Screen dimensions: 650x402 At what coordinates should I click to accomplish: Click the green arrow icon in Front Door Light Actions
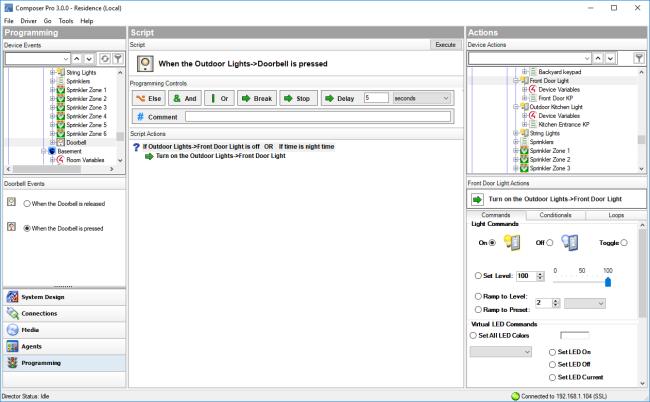pyautogui.click(x=477, y=199)
